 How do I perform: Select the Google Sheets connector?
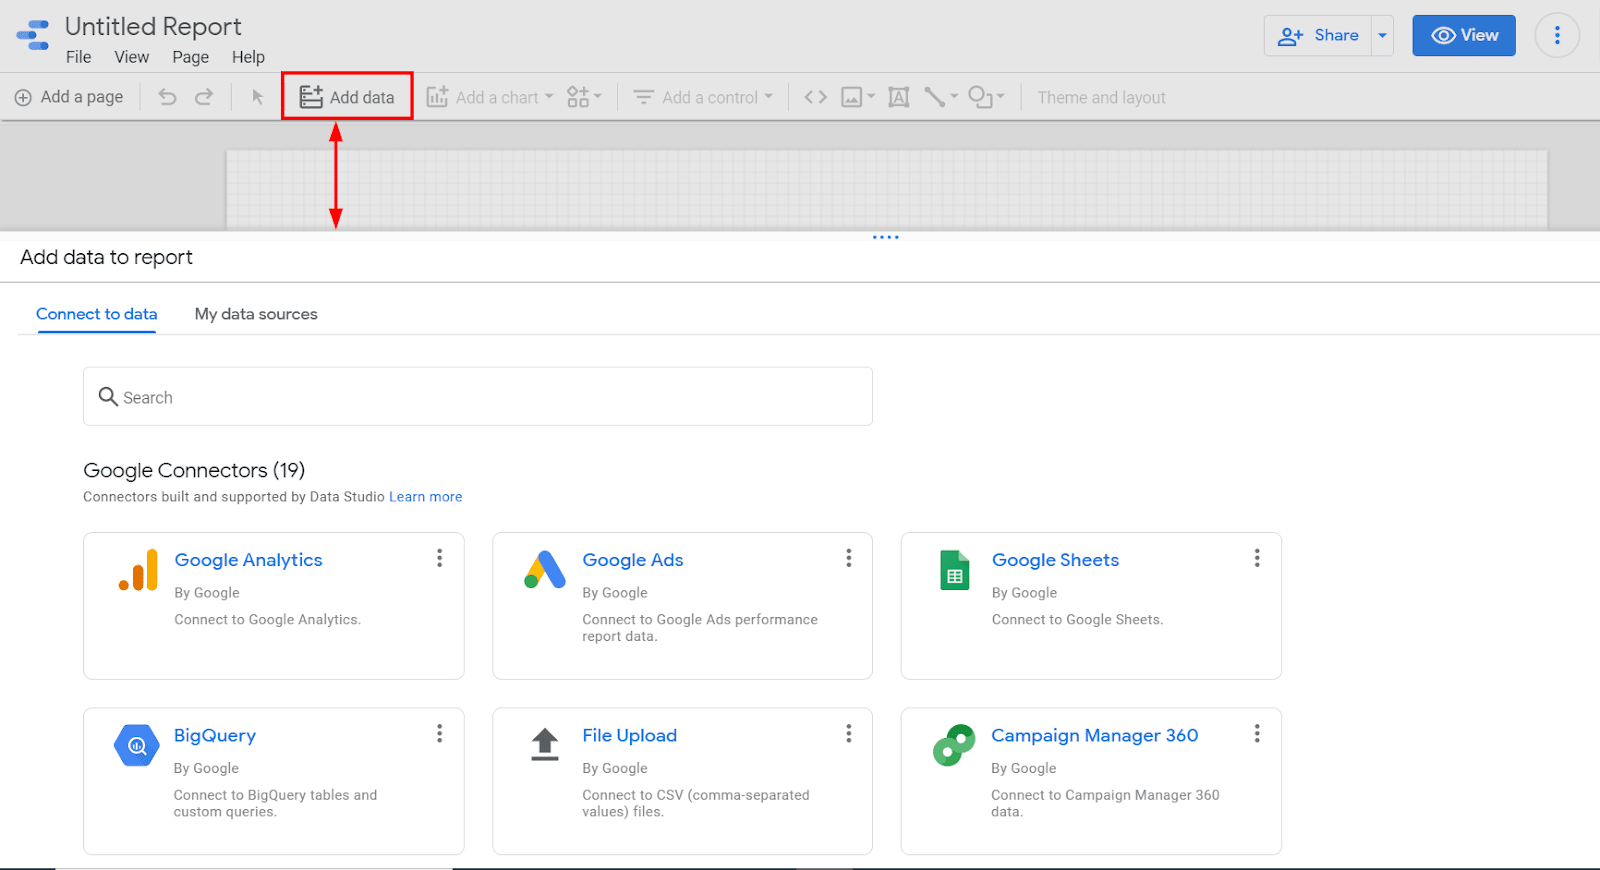[x=1091, y=606]
